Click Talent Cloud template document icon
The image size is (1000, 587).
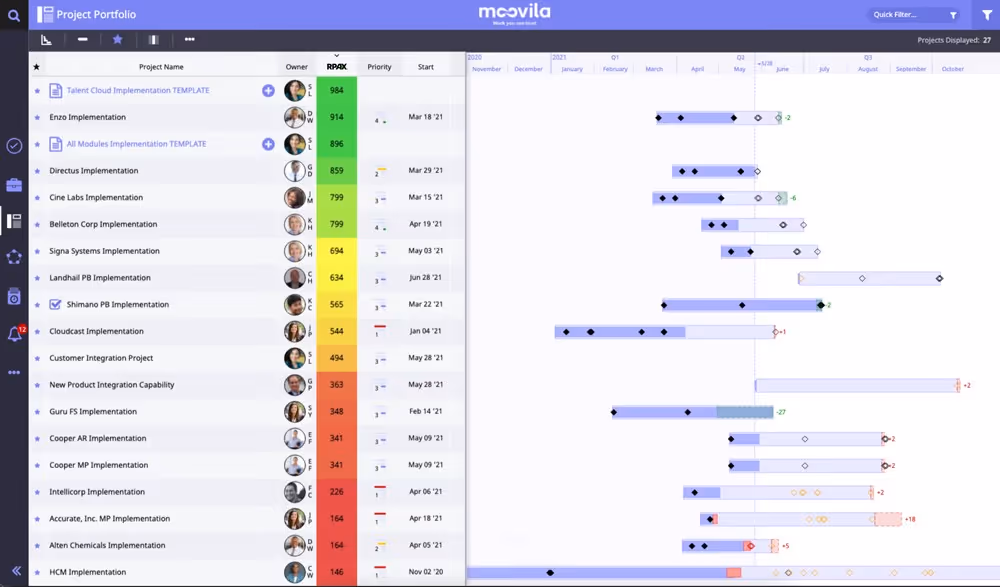55,91
